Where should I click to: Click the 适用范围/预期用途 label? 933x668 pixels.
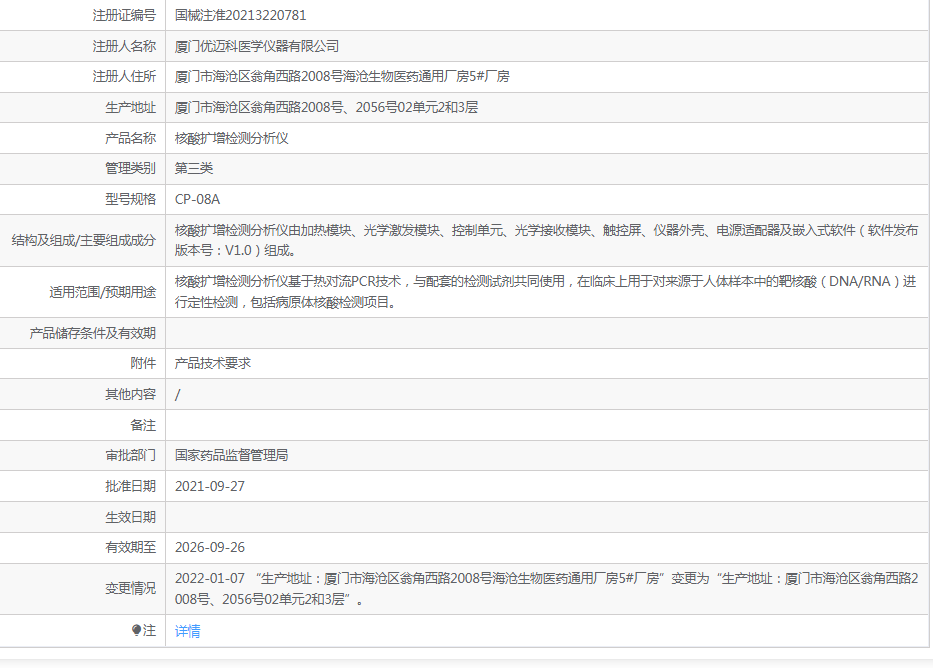click(x=103, y=292)
